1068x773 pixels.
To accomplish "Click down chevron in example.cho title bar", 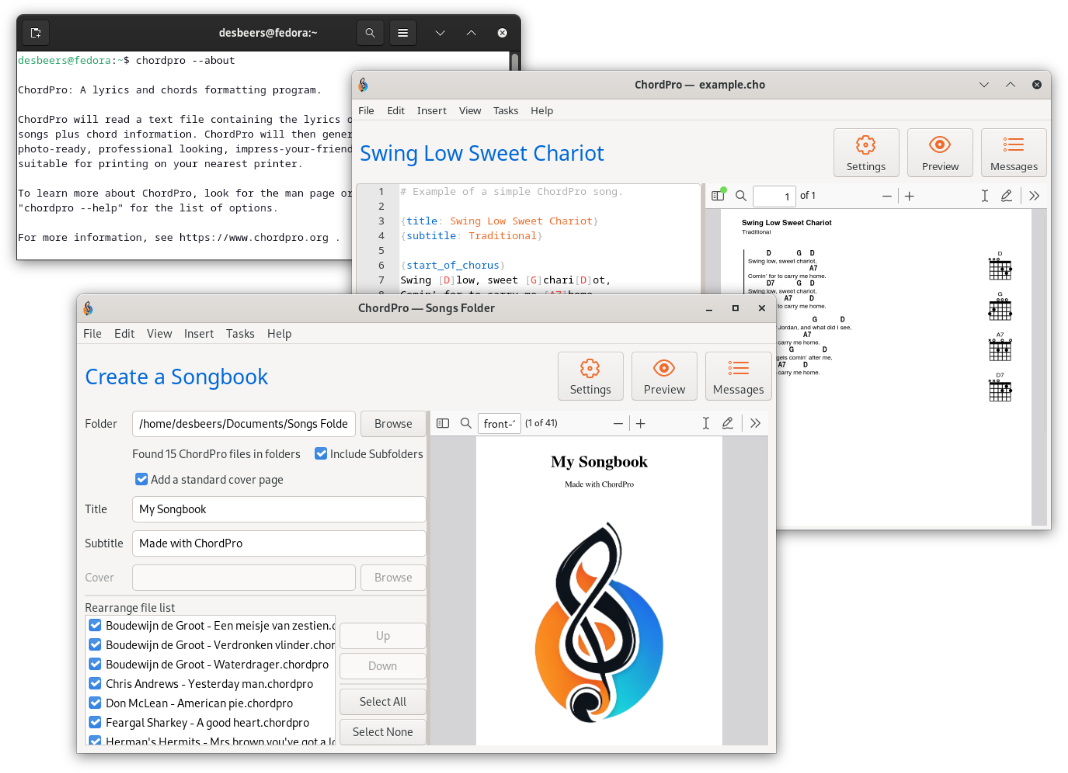I will pyautogui.click(x=984, y=84).
